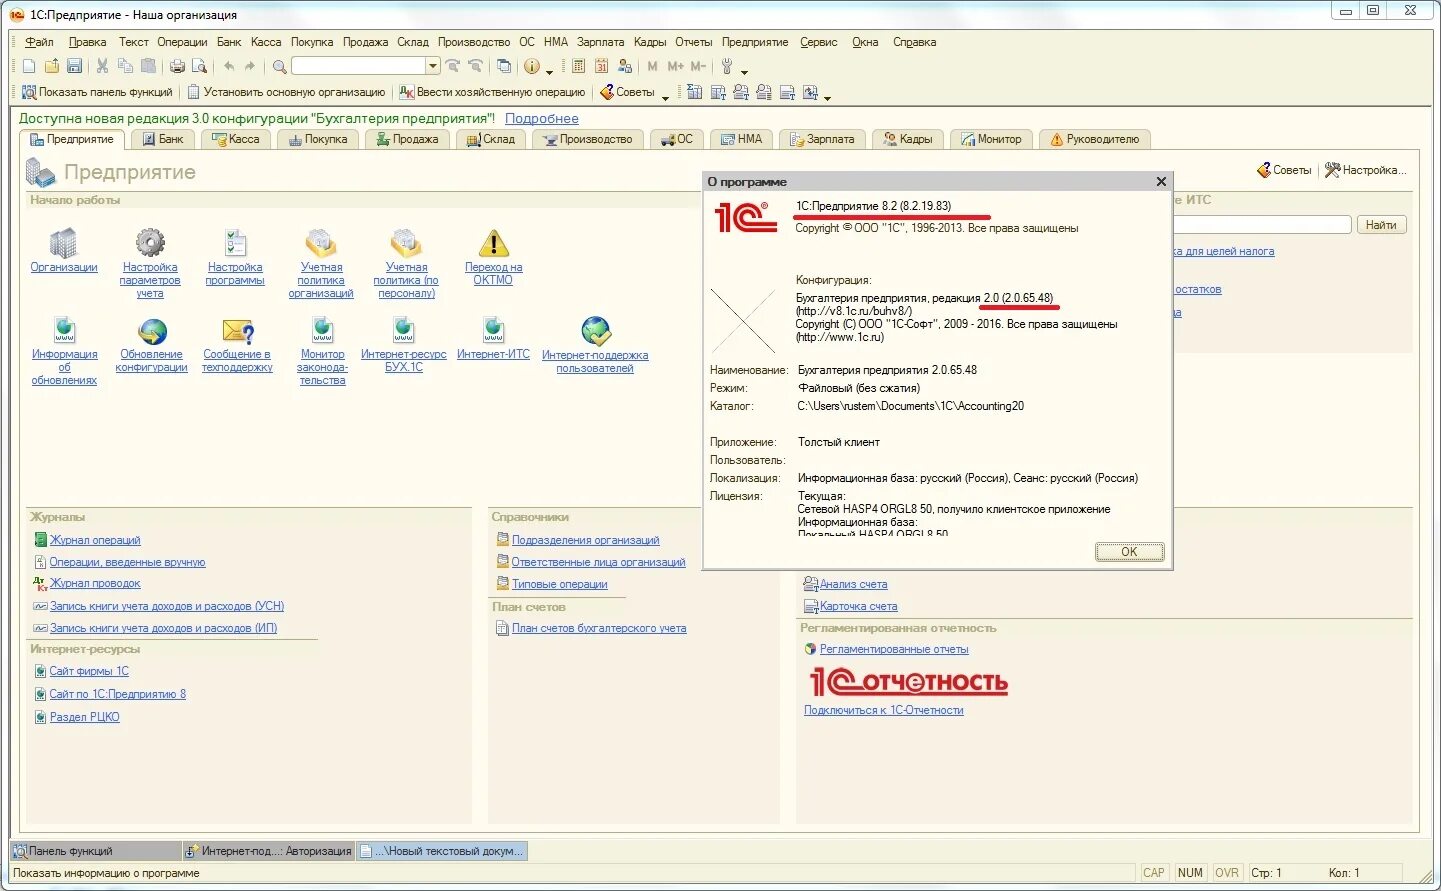Click Подключиться к 1С-Отчетности link
Viewport: 1441px width, 891px height.
click(884, 710)
